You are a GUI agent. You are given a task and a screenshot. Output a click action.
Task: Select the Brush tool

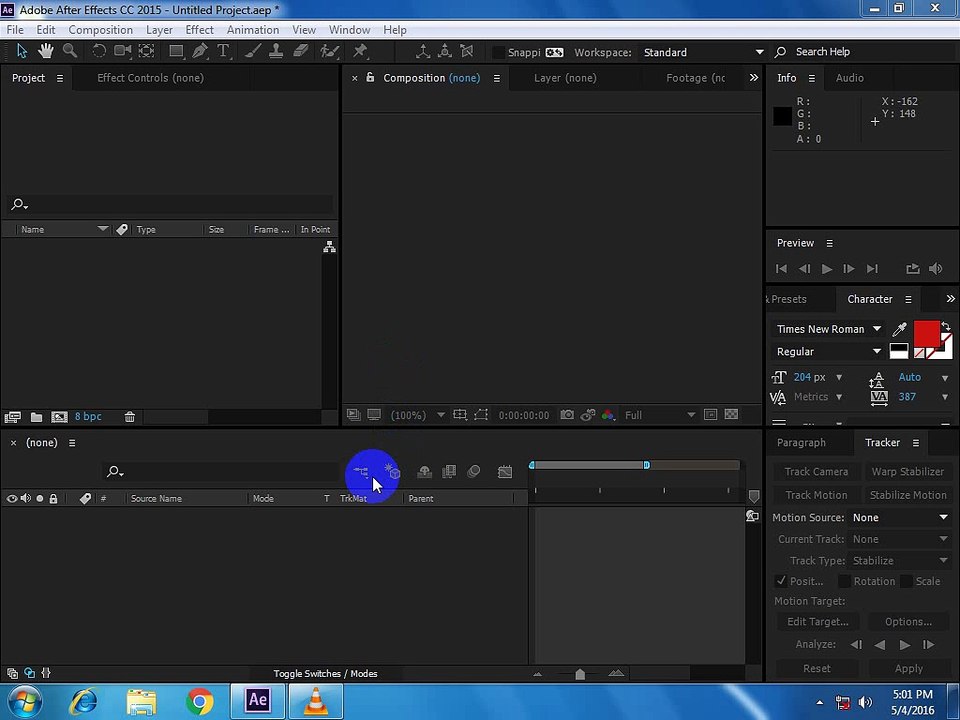(x=252, y=51)
